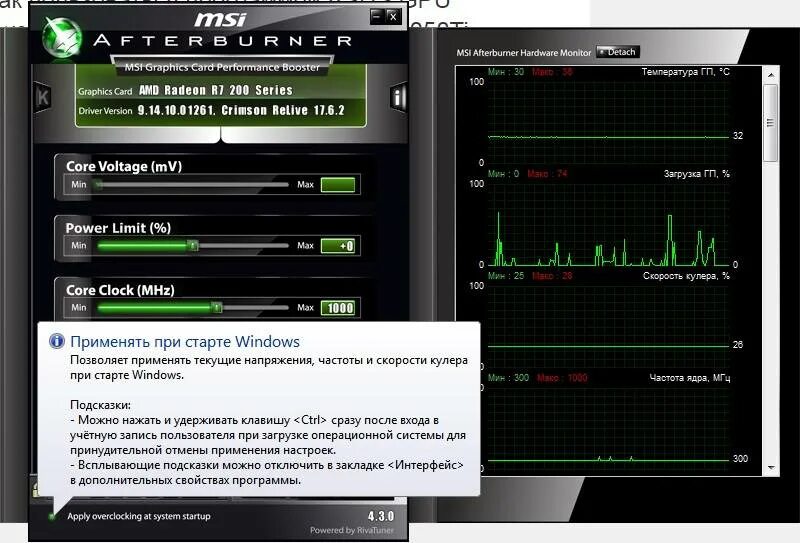Click the AMD Radeon R7 200 Series text
Viewport: 800px width, 543px height.
point(216,90)
